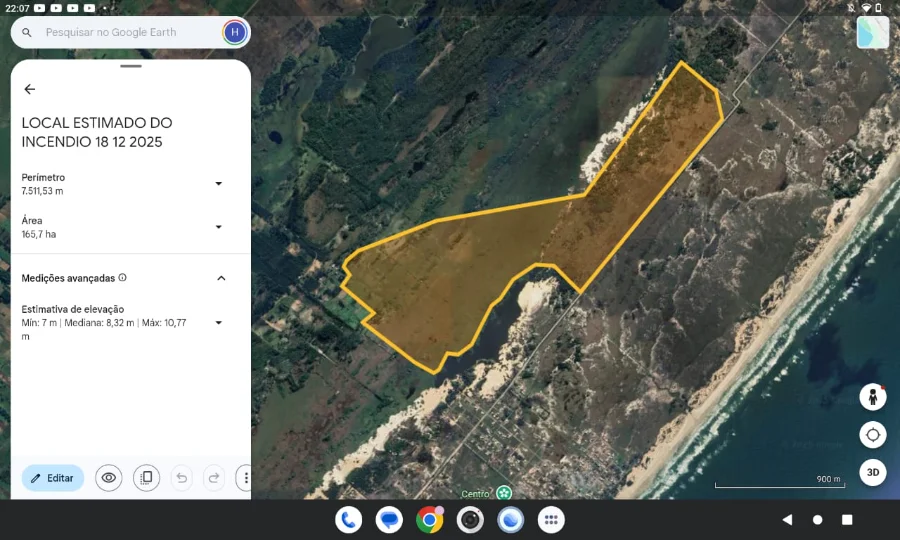The image size is (900, 540).
Task: Click the Editar button
Action: click(x=53, y=478)
